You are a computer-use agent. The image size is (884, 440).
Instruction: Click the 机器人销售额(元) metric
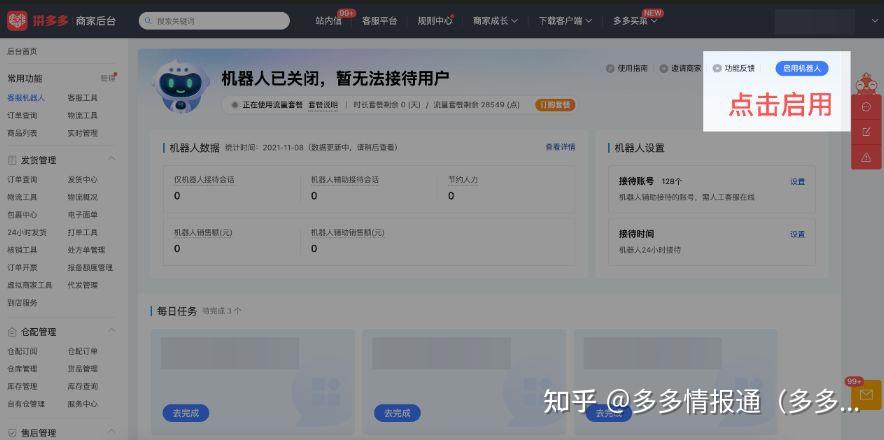pos(204,232)
